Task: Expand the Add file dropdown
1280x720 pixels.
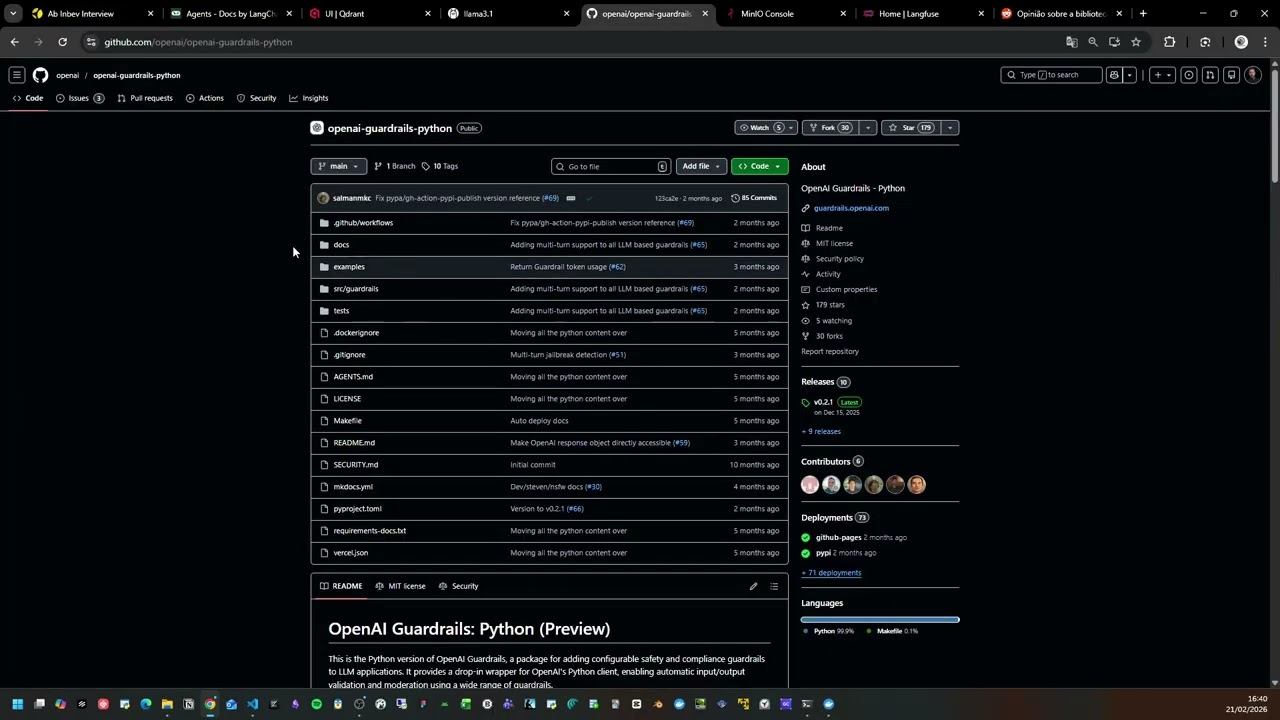Action: coord(701,166)
